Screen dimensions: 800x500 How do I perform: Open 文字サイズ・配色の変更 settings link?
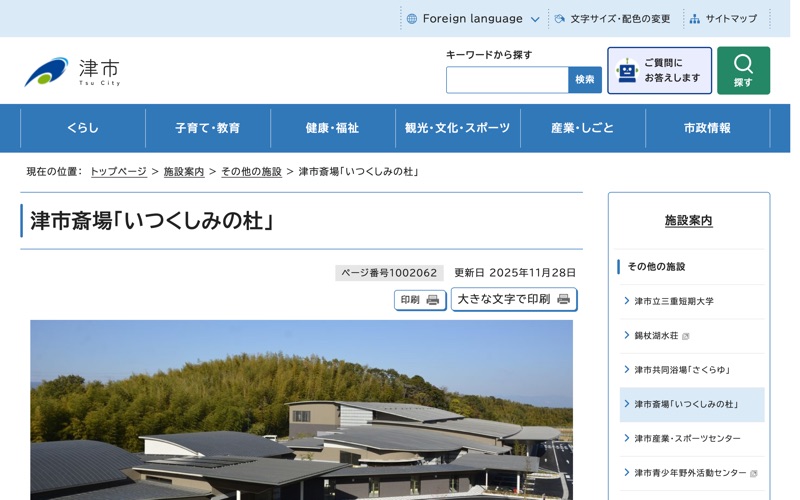point(620,19)
